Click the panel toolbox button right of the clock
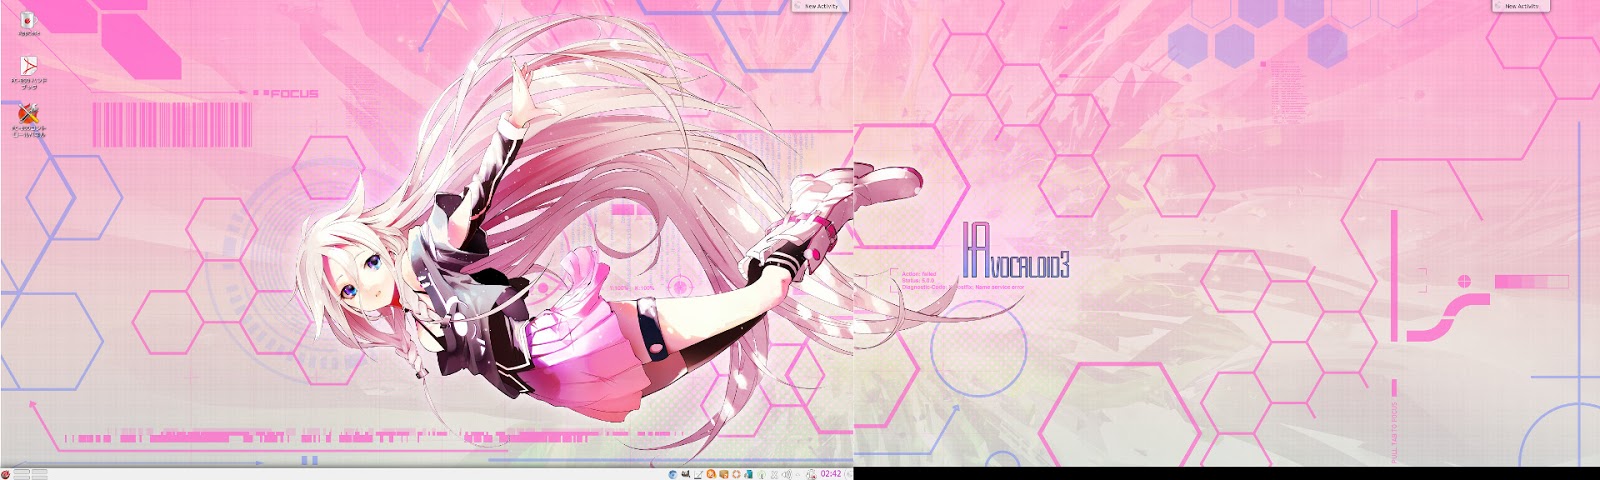Image resolution: width=1600 pixels, height=480 pixels. [x=849, y=474]
